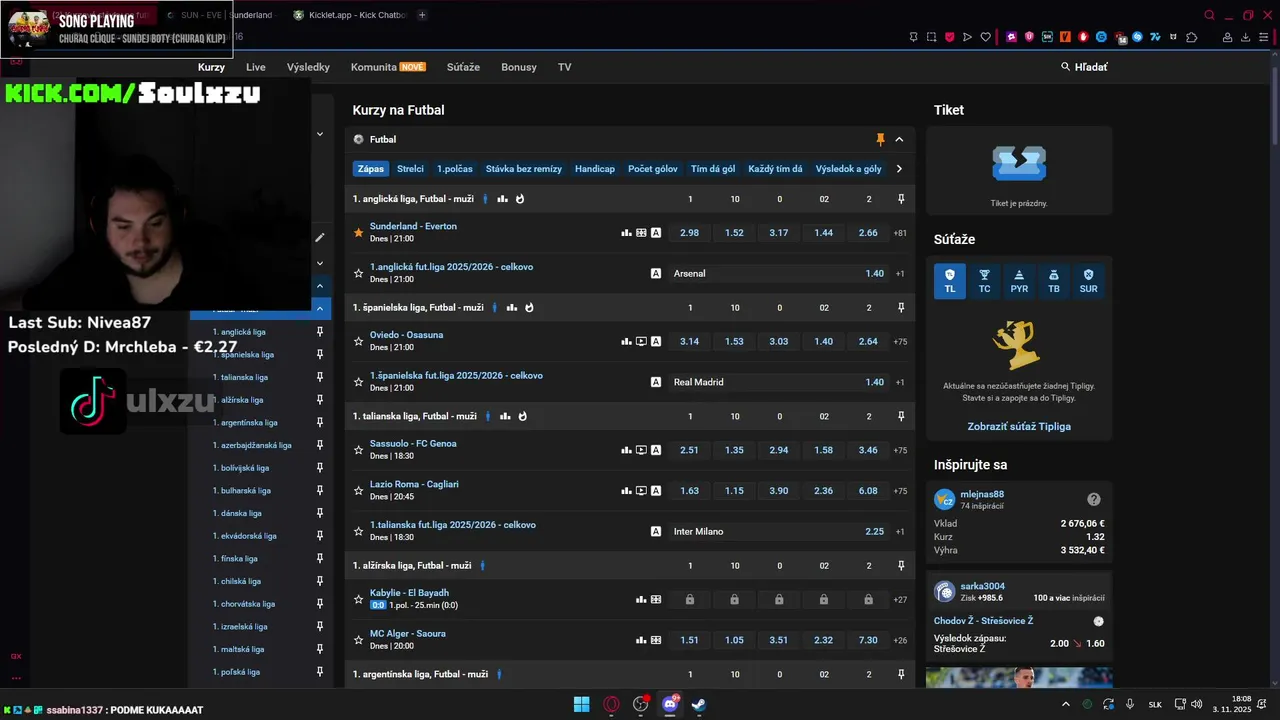1280x720 pixels.
Task: Star the 1.španielska fut.liga celkovo row
Action: (x=358, y=382)
